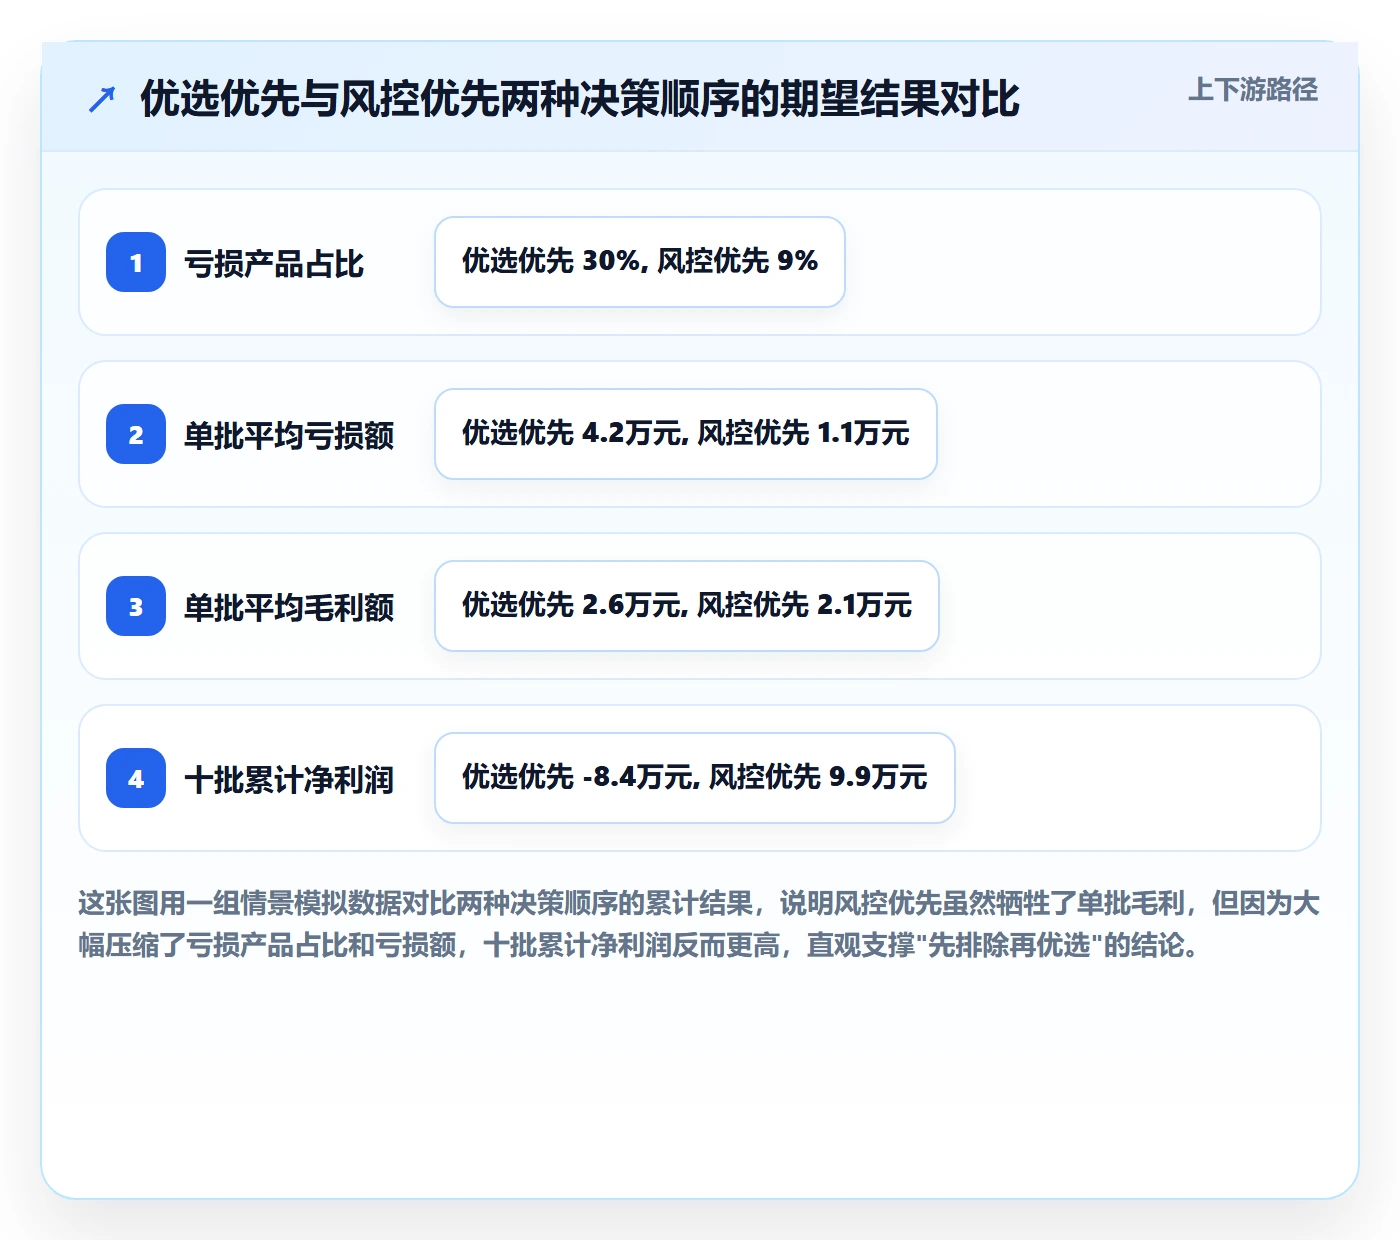Screen dimensions: 1400x1240
Task: Click the number 2 step badge
Action: (x=136, y=434)
